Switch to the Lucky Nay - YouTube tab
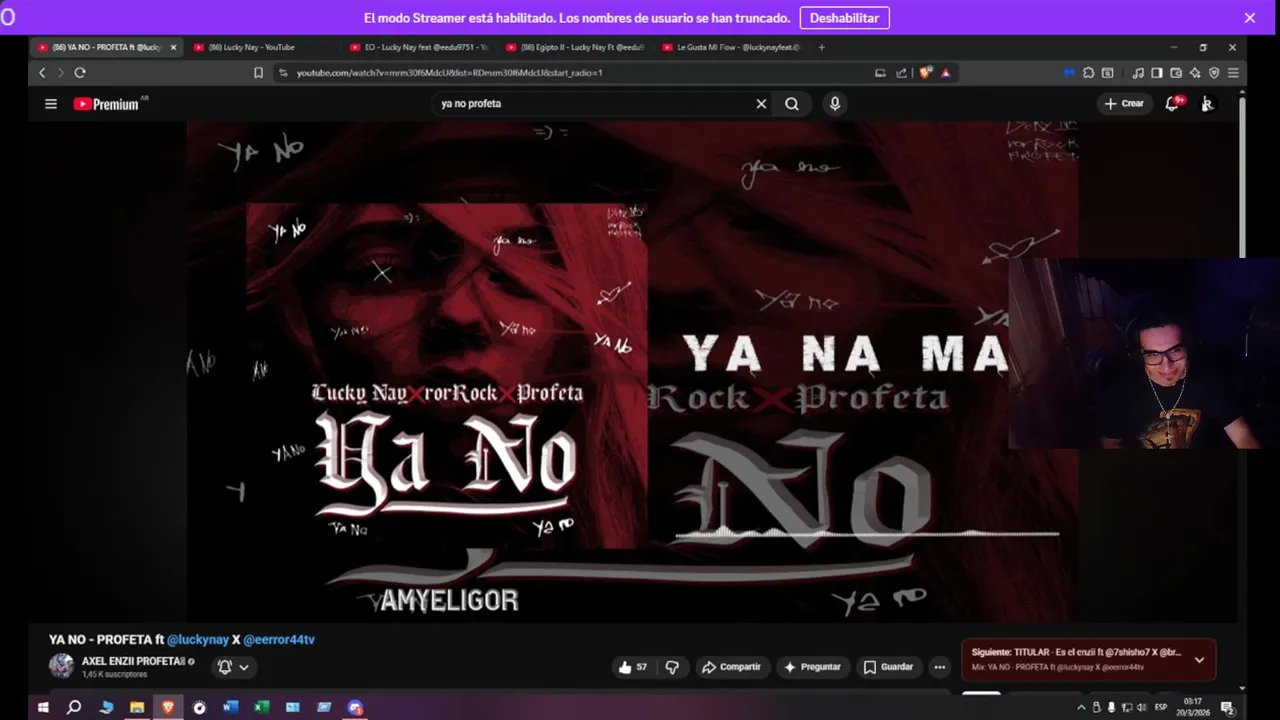1280x720 pixels. coord(251,47)
